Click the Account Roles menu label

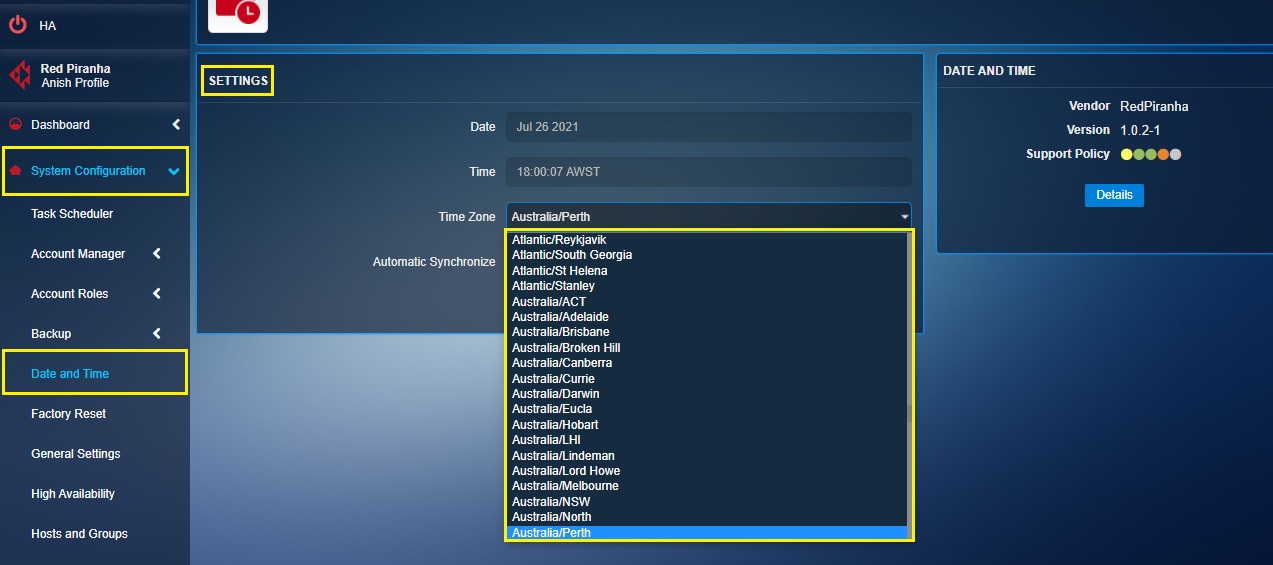tap(69, 294)
